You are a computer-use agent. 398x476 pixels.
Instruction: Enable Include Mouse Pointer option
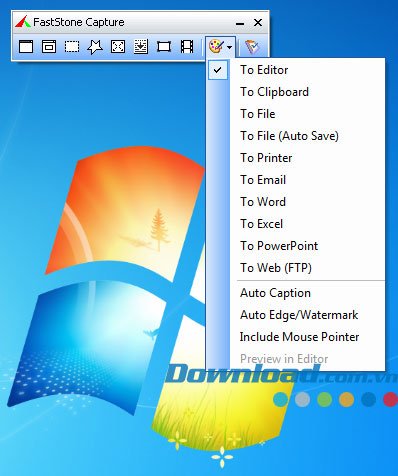tap(296, 337)
